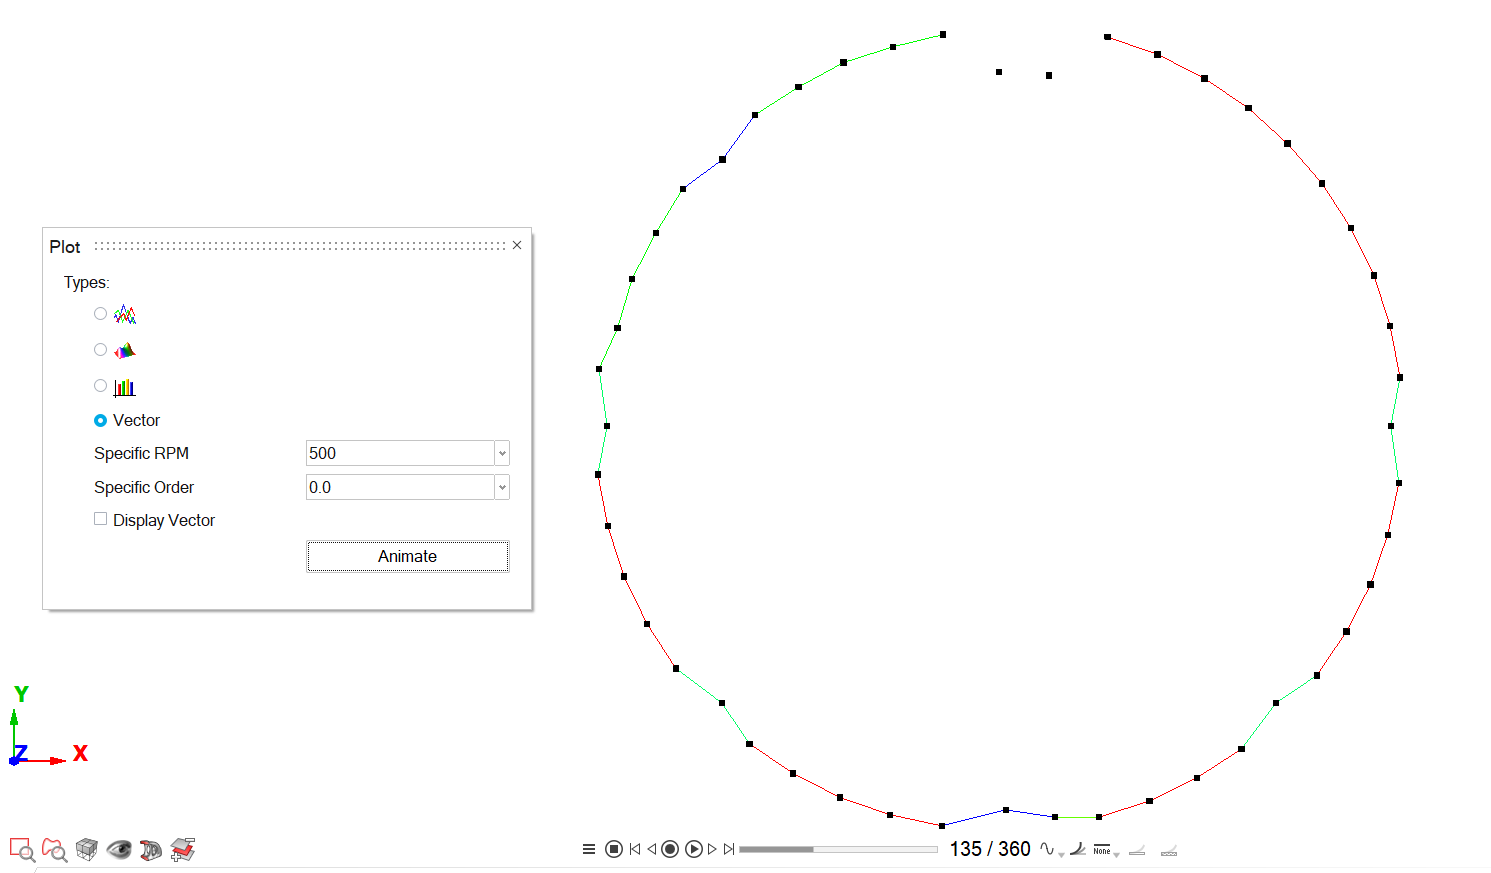The image size is (1491, 873).
Task: Click the rectangle zoom (box find) icon
Action: (x=22, y=850)
